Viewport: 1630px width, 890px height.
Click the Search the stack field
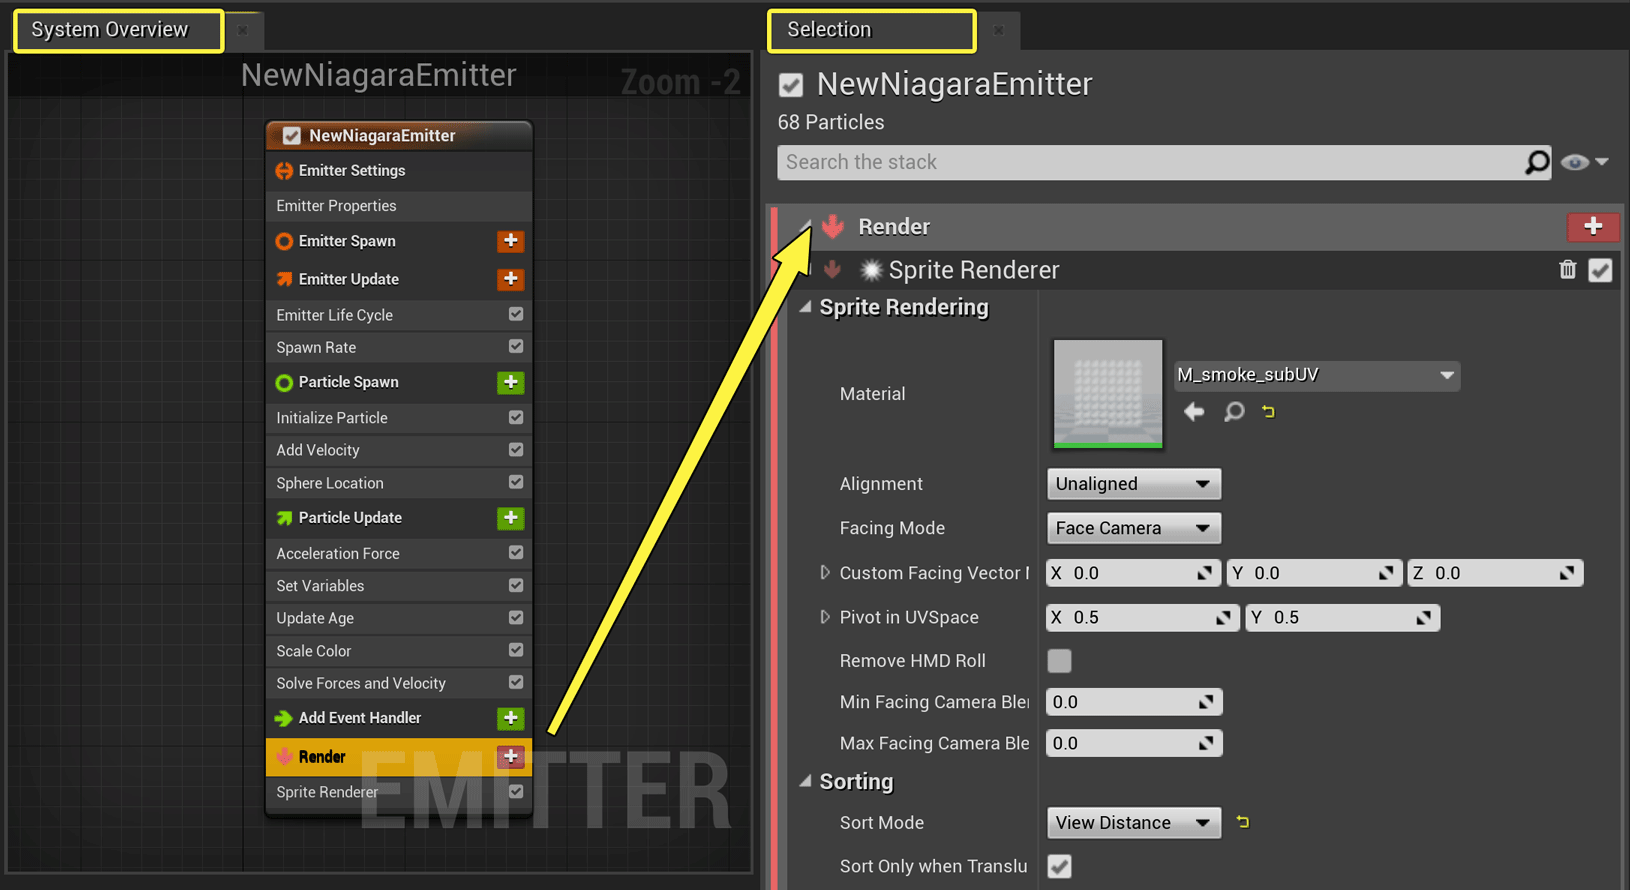(x=1150, y=162)
